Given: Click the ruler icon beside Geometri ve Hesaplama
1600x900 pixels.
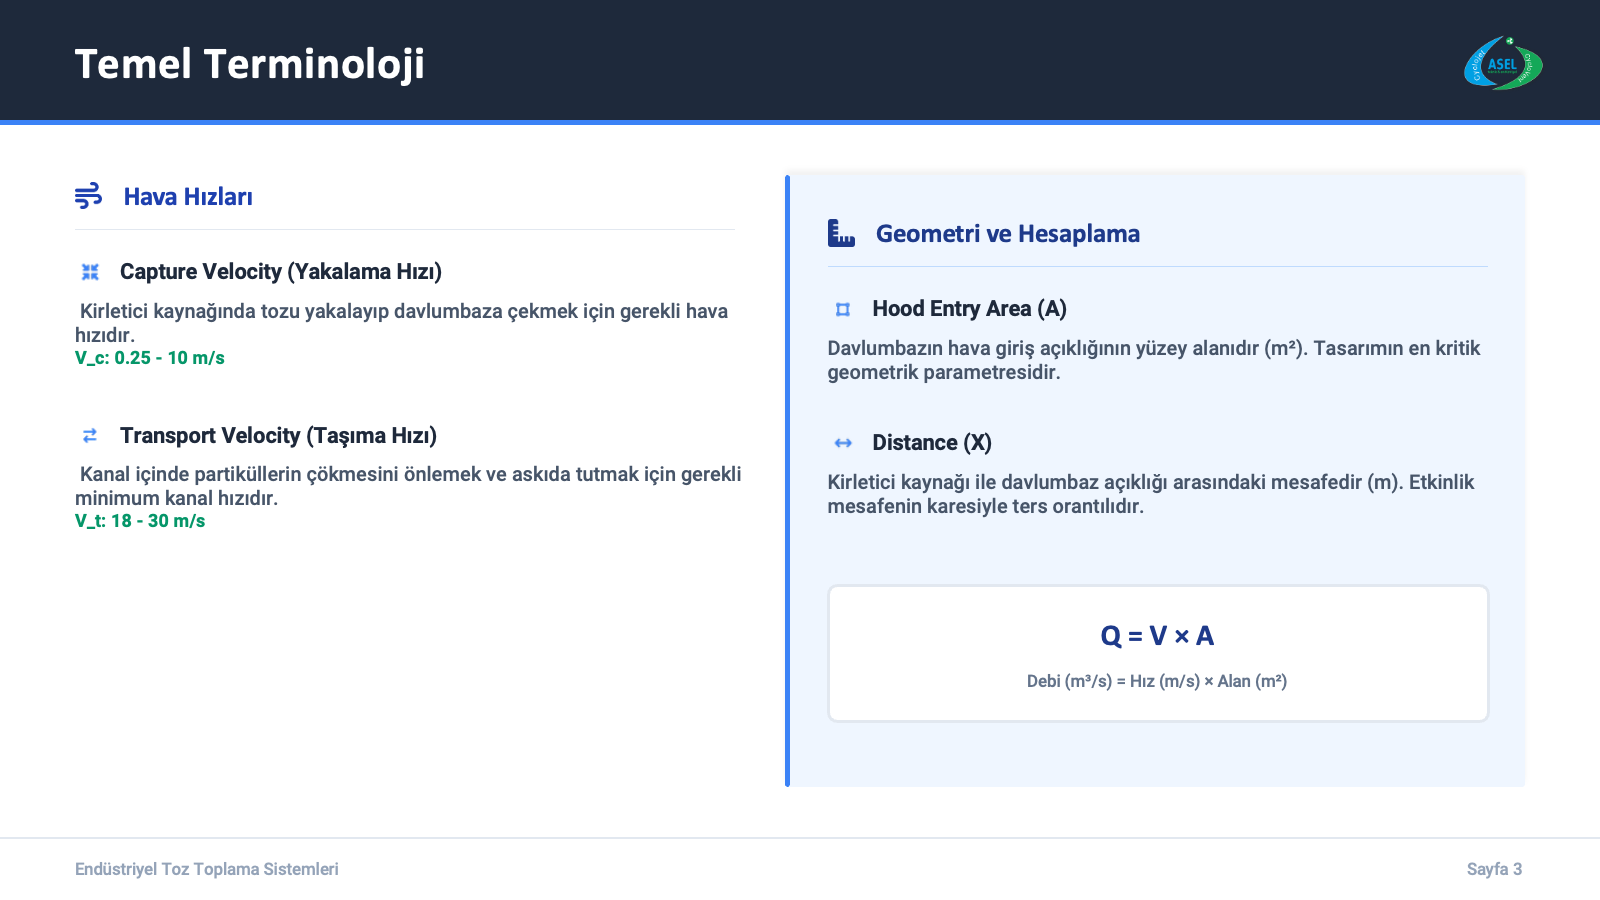Looking at the screenshot, I should [841, 233].
